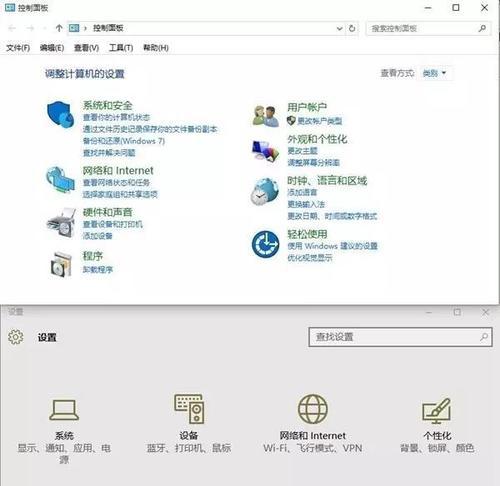Open the Clock, Language and Region icon
This screenshot has height=486, width=500.
pyautogui.click(x=265, y=191)
